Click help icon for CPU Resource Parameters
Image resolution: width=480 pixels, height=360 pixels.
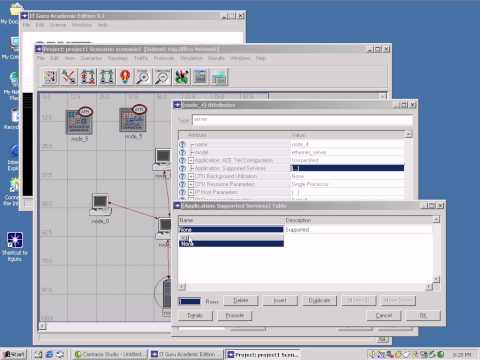click(182, 184)
